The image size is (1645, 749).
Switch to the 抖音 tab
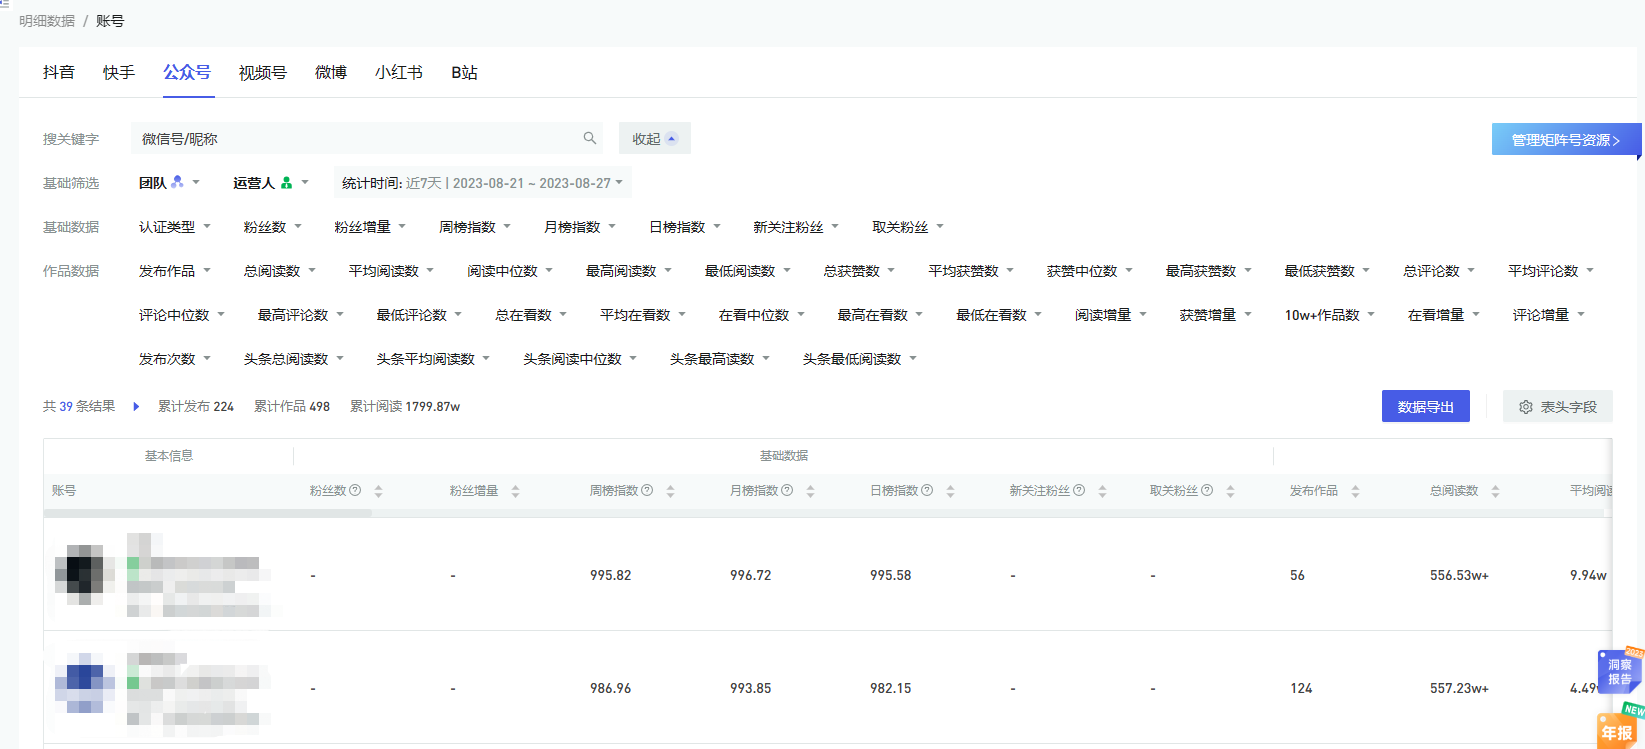[x=59, y=72]
